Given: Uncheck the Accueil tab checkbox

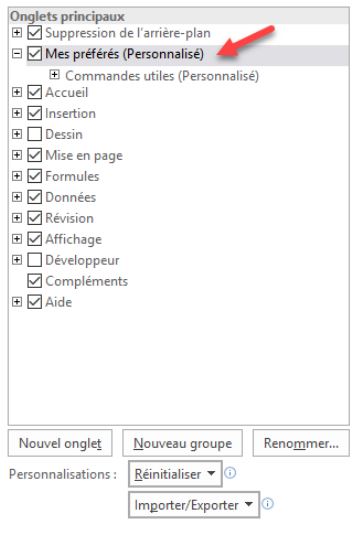Looking at the screenshot, I should (x=34, y=92).
